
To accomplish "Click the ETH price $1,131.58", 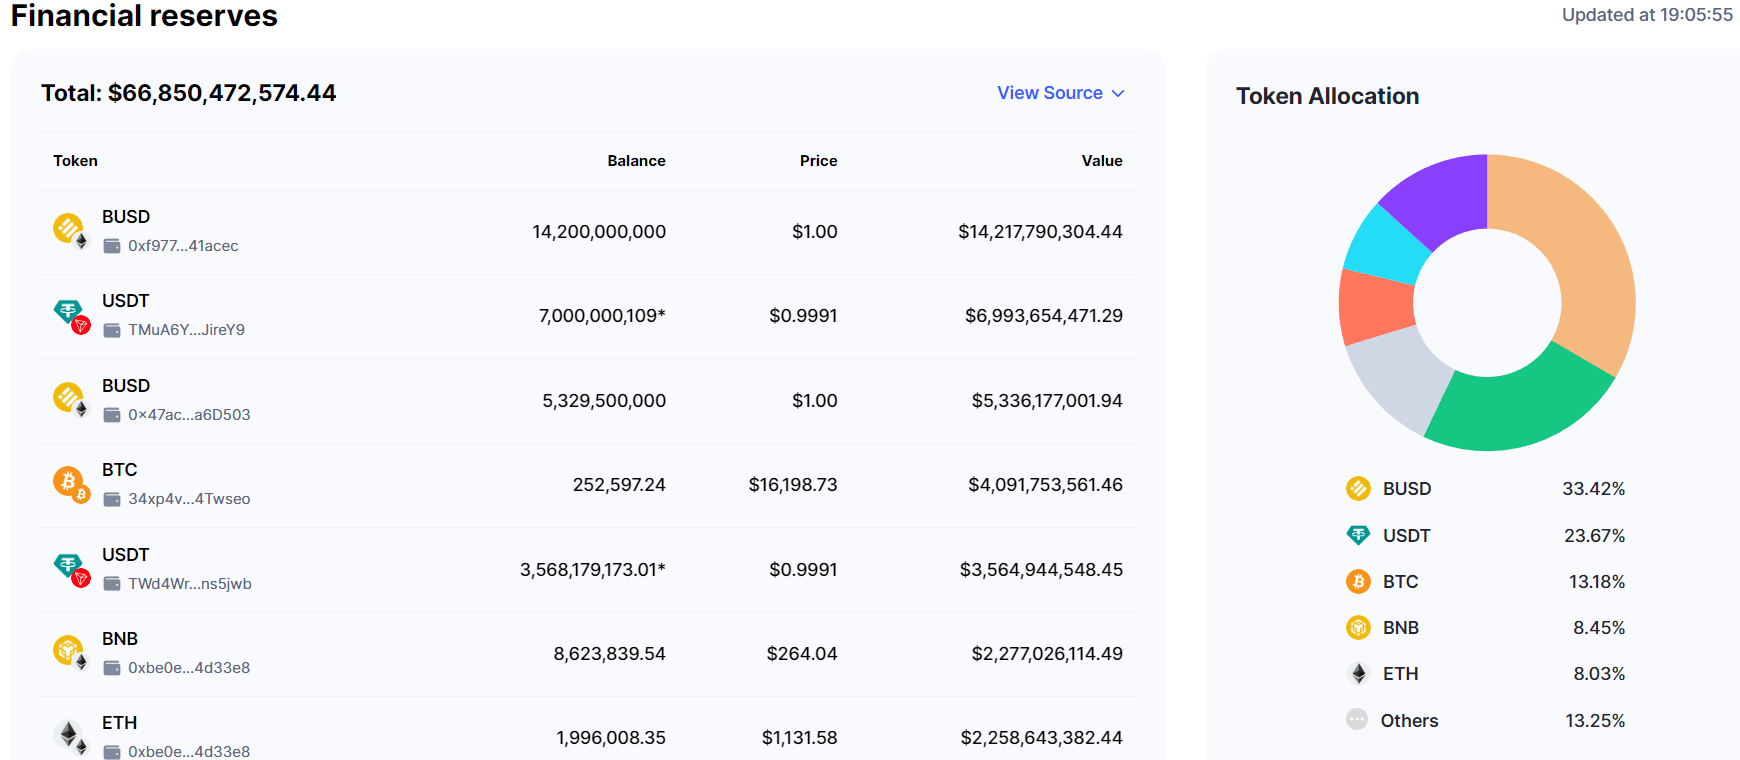I will (x=799, y=738).
